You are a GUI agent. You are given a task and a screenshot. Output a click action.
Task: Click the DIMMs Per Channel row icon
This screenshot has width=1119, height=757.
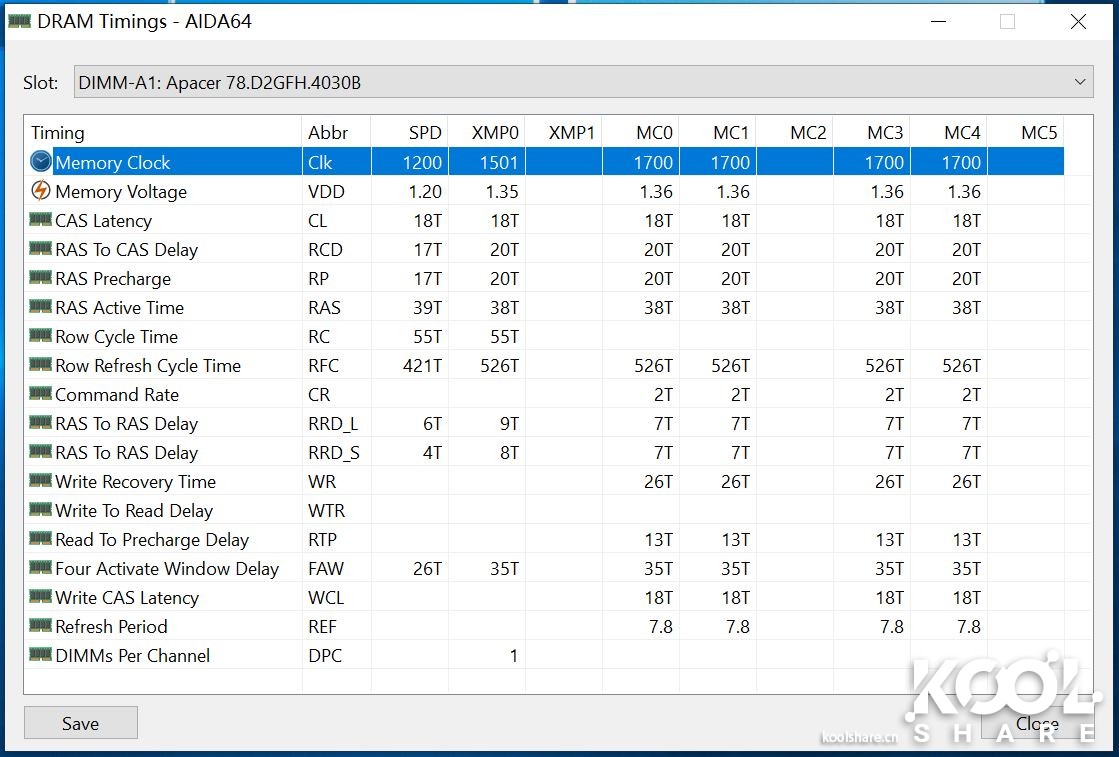(x=40, y=655)
